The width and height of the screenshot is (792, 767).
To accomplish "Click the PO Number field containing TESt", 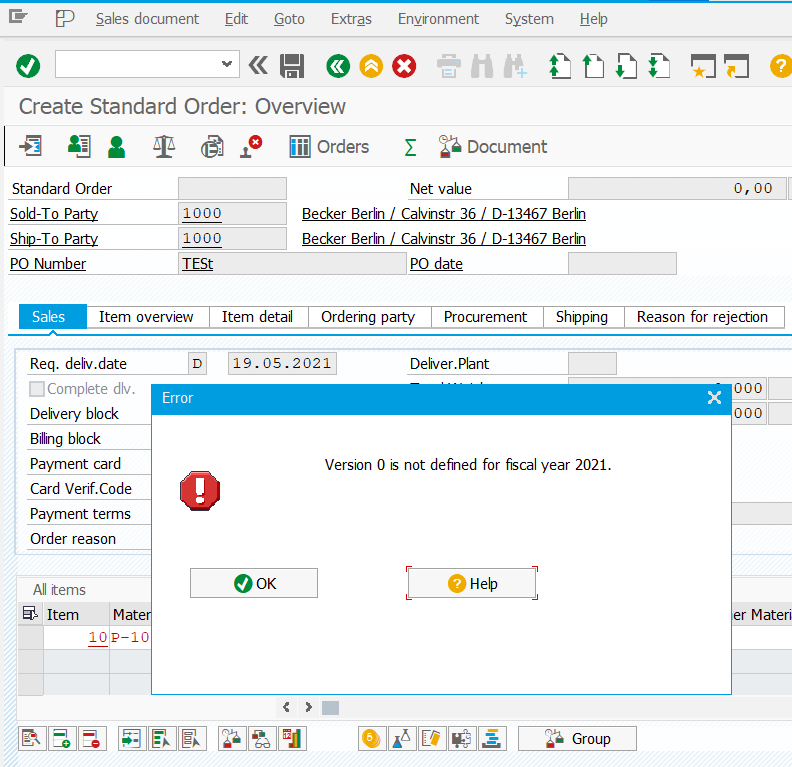I will coord(292,264).
